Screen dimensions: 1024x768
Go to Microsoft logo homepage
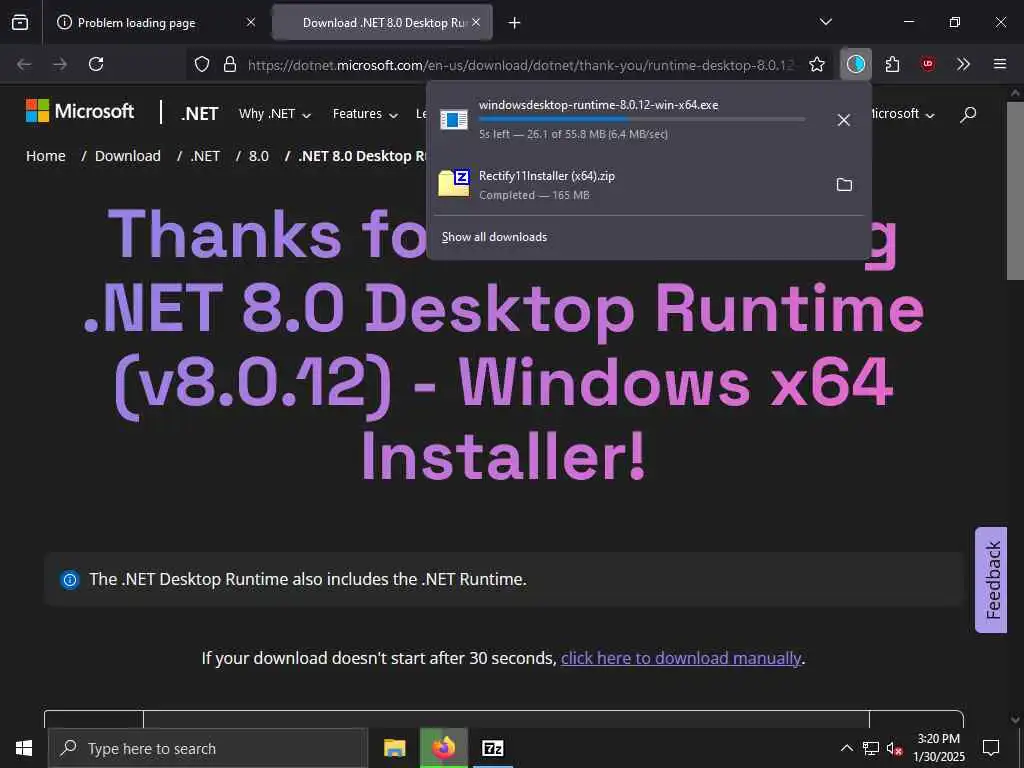pos(80,111)
